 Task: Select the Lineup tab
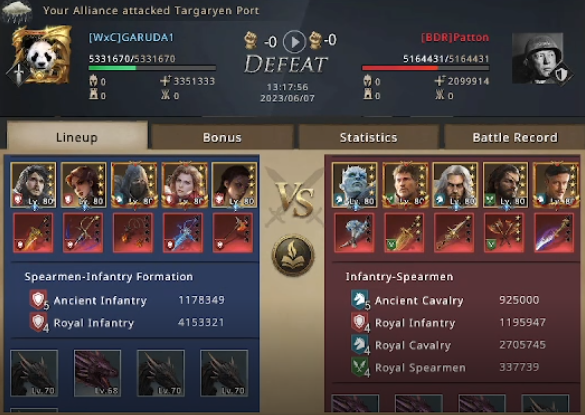click(x=77, y=137)
